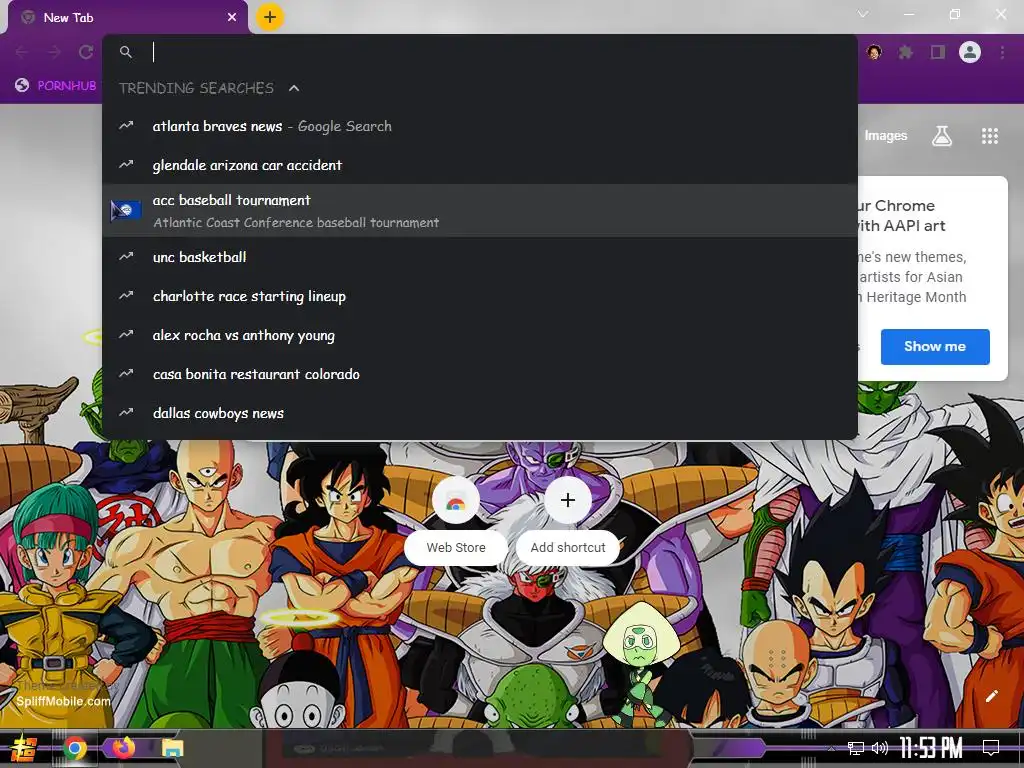Viewport: 1024px width, 768px height.
Task: Collapse the Trending Searches section
Action: click(294, 88)
